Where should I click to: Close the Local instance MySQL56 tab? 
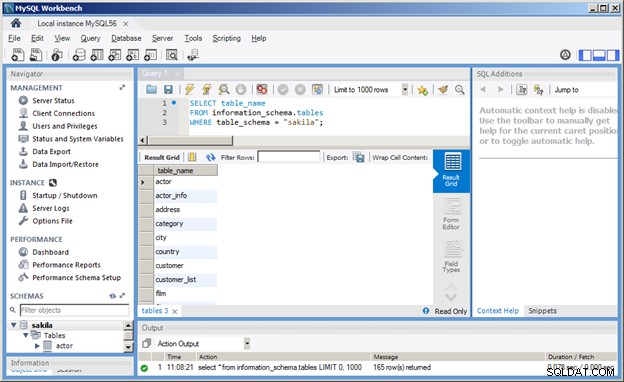(x=125, y=24)
